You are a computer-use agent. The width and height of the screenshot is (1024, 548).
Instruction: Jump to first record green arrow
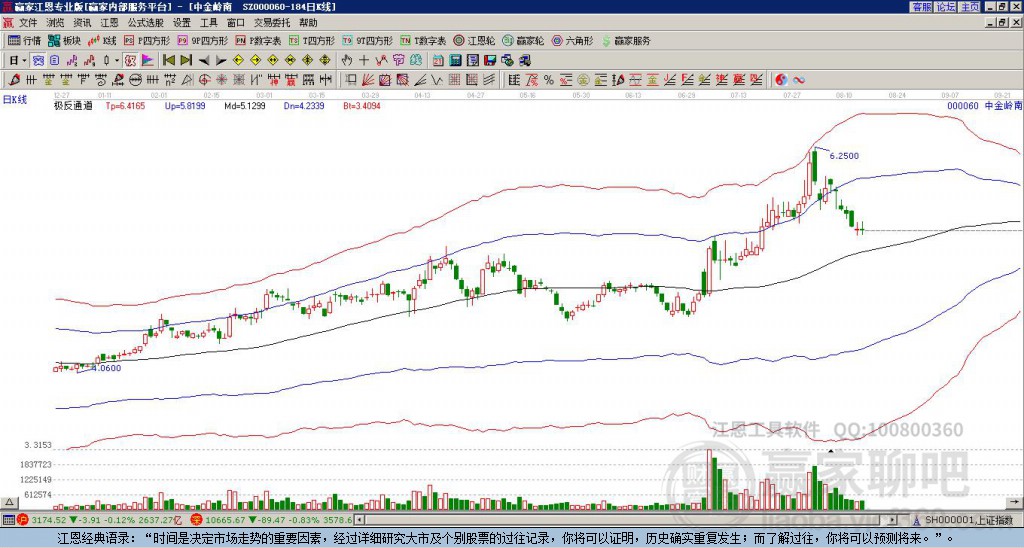point(168,60)
